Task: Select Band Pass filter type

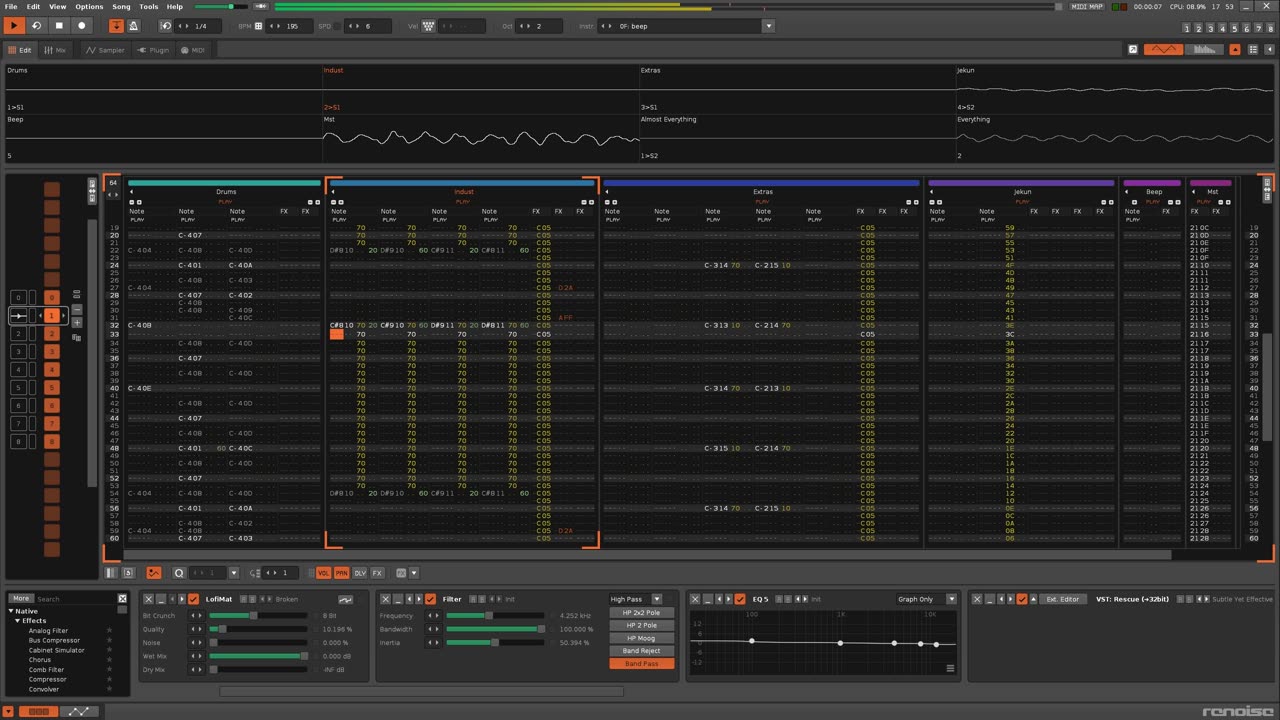Action: point(642,664)
